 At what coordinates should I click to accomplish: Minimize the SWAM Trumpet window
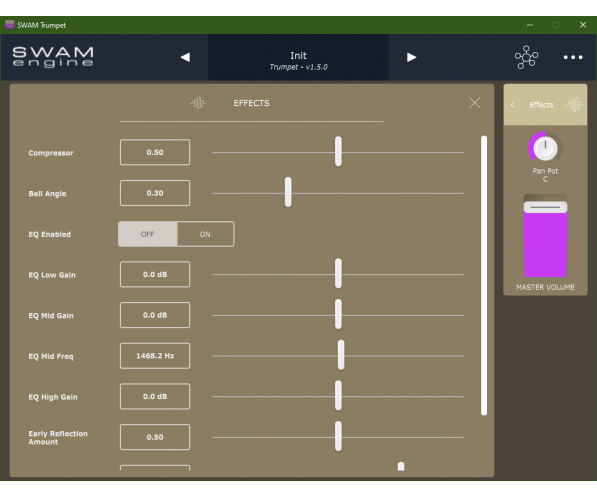tap(530, 25)
